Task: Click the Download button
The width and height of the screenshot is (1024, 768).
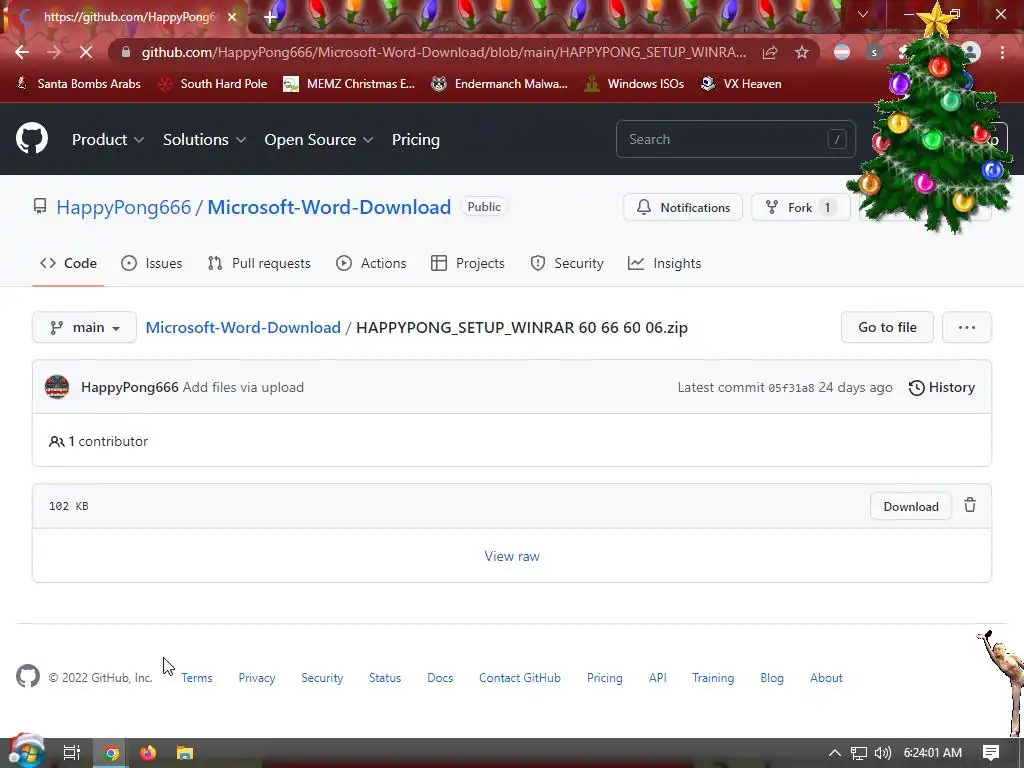Action: [910, 507]
